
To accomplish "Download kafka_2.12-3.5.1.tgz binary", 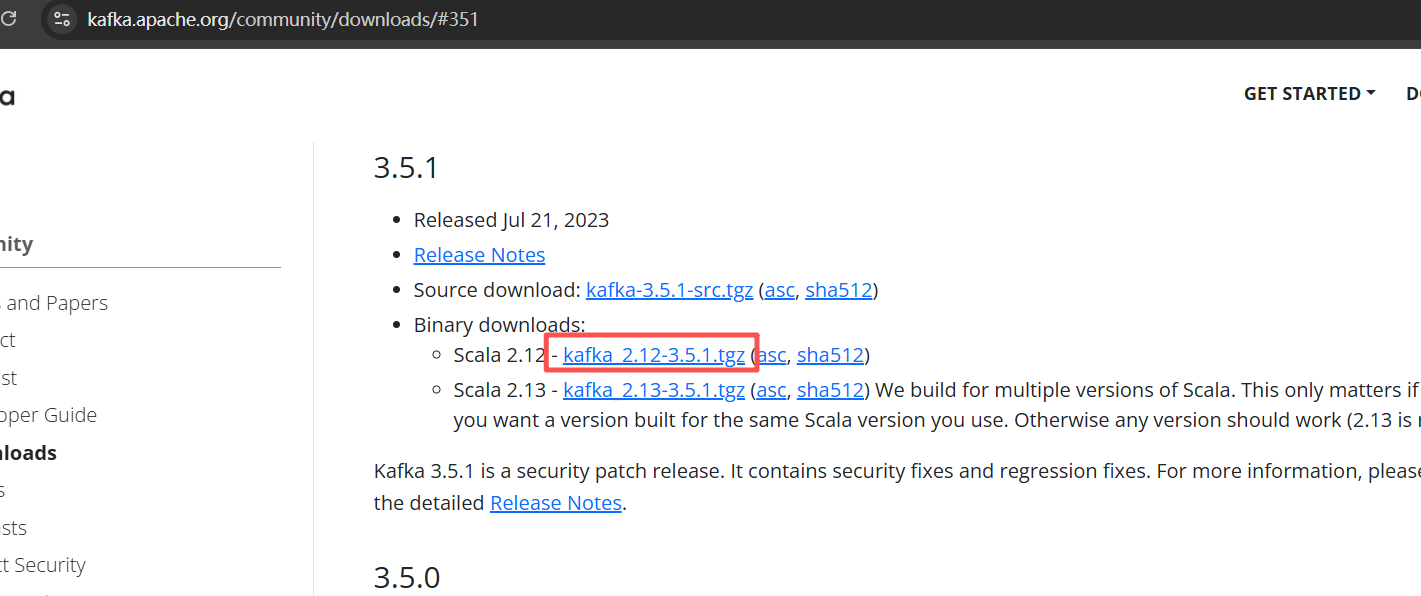I will coord(654,355).
